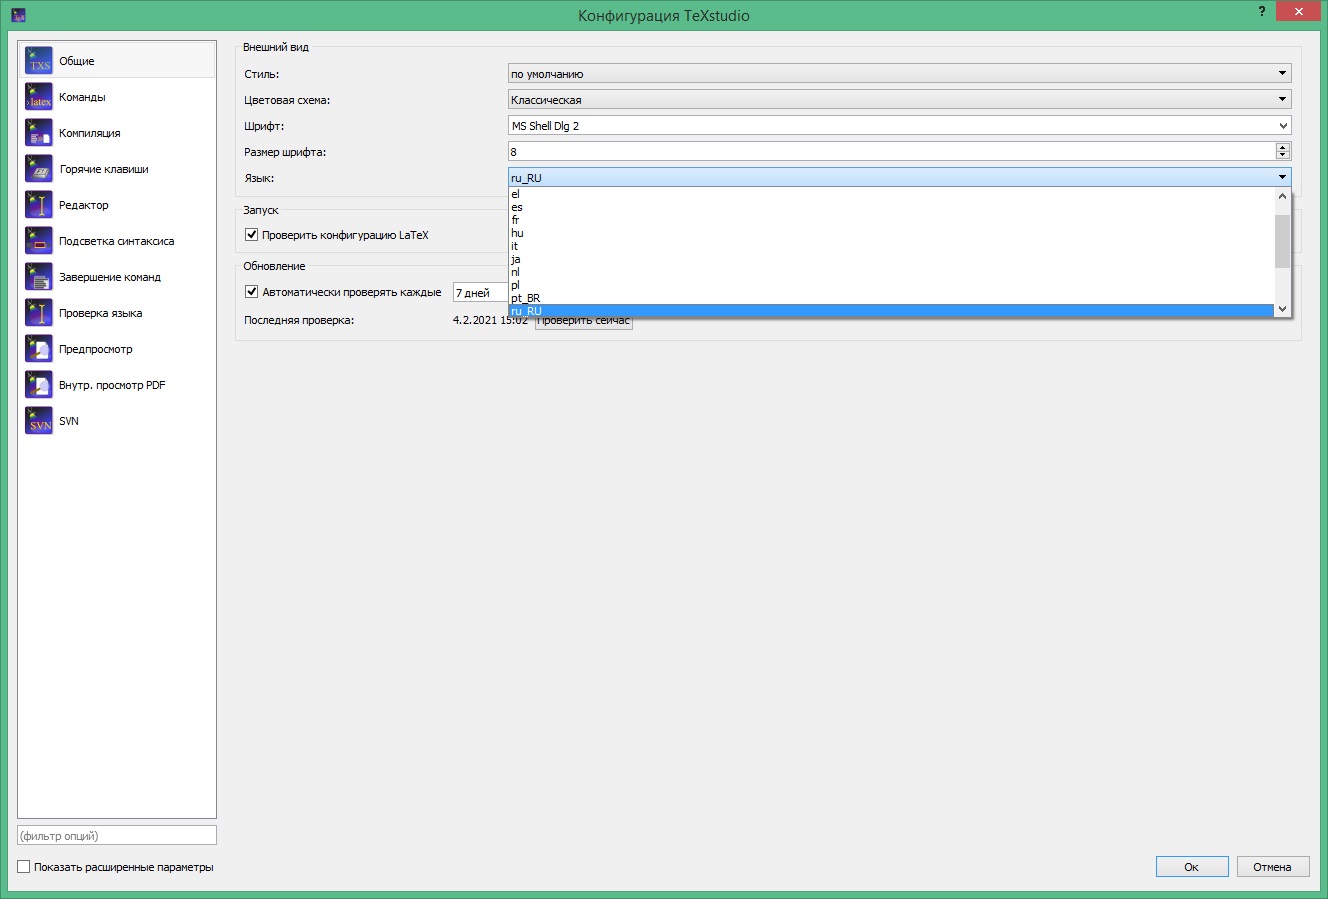The image size is (1328, 899).
Task: Click the TeXstudio title bar app icon
Action: click(18, 15)
